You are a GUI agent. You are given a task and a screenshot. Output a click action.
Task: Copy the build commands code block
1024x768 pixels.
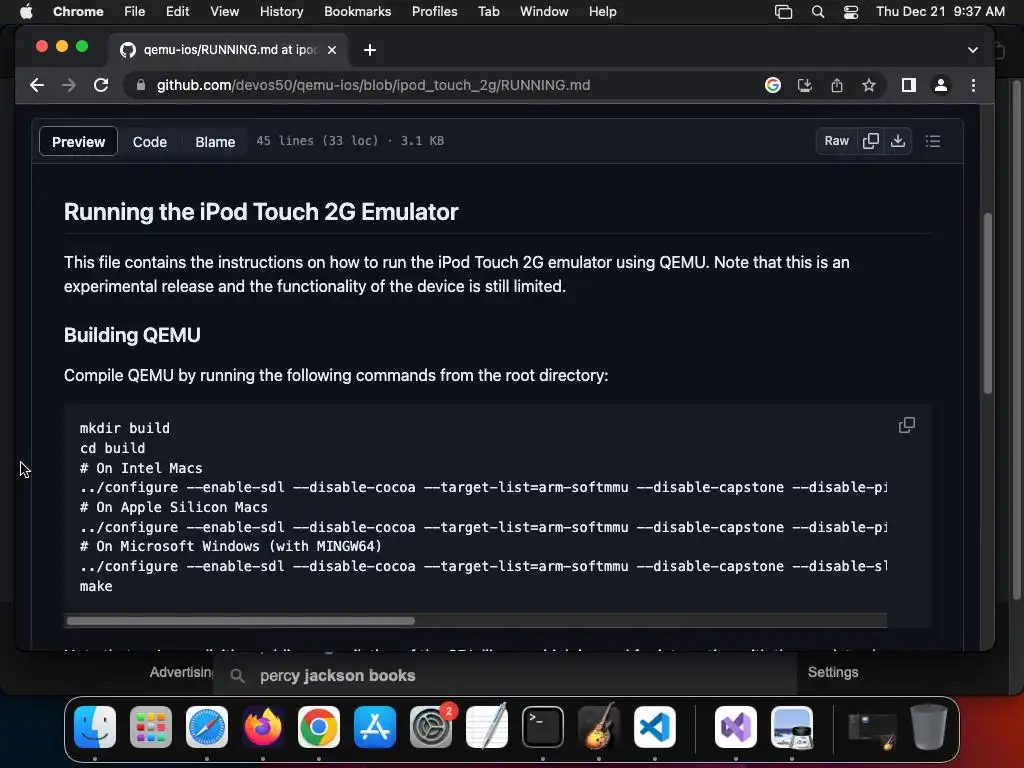906,425
